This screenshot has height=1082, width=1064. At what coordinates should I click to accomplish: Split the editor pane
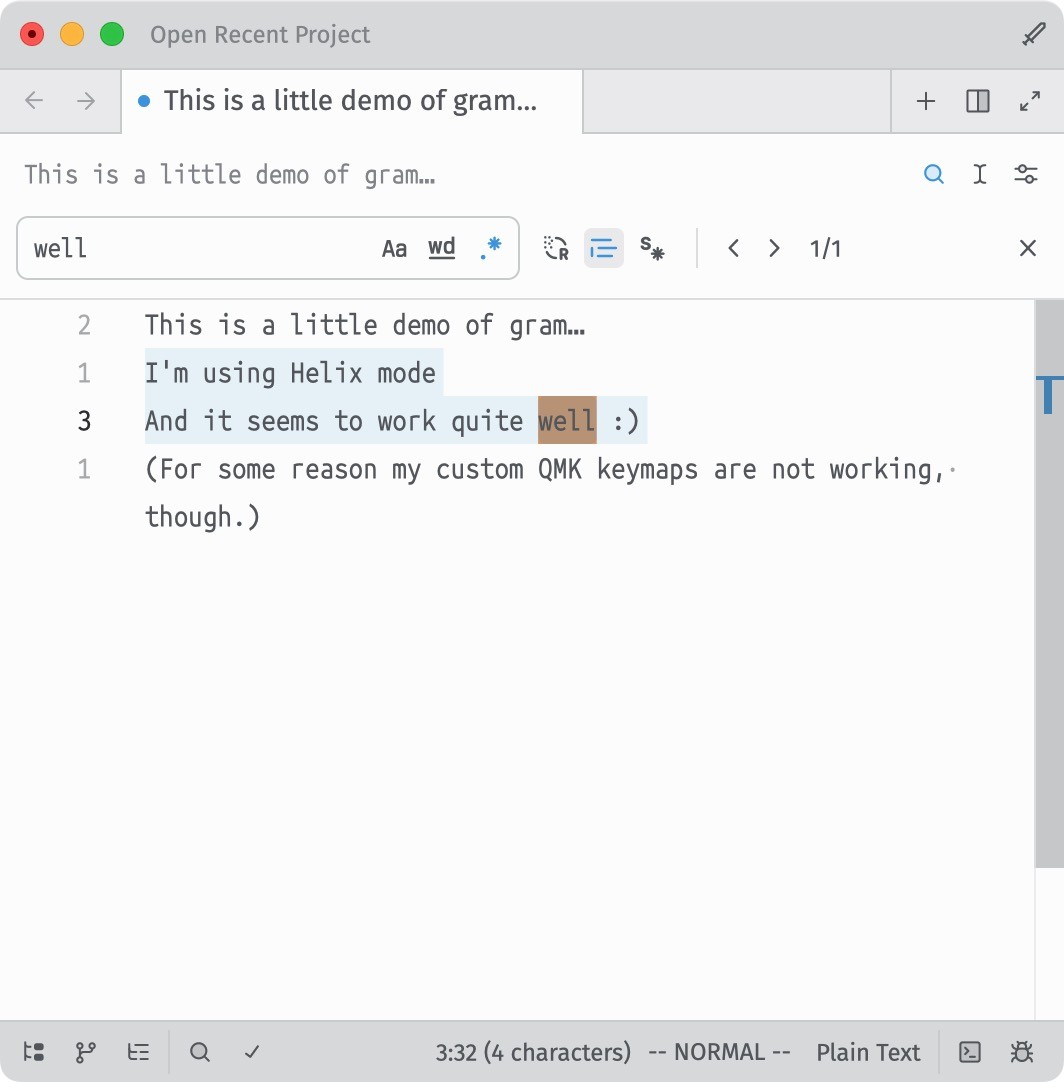point(978,101)
